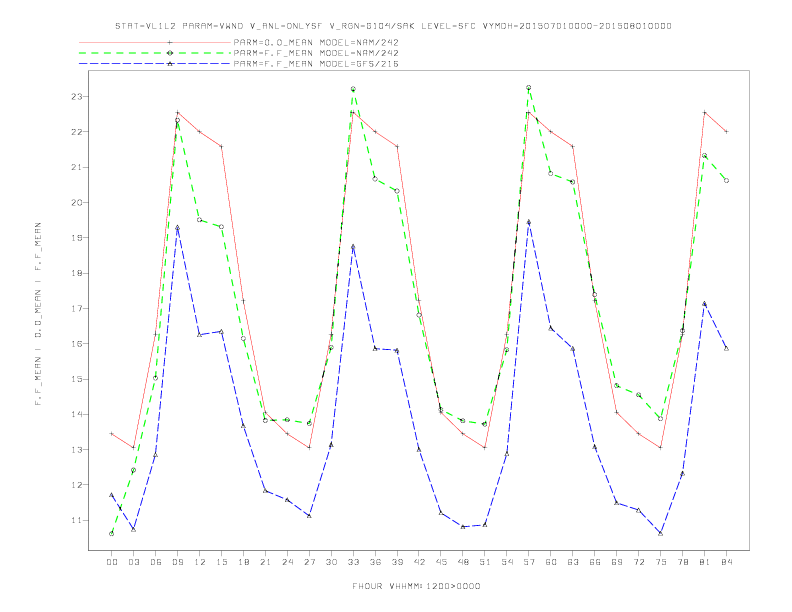Image resolution: width=792 pixels, height=612 pixels.
Task: Click y-axis tick label 17
Action: tap(76, 309)
